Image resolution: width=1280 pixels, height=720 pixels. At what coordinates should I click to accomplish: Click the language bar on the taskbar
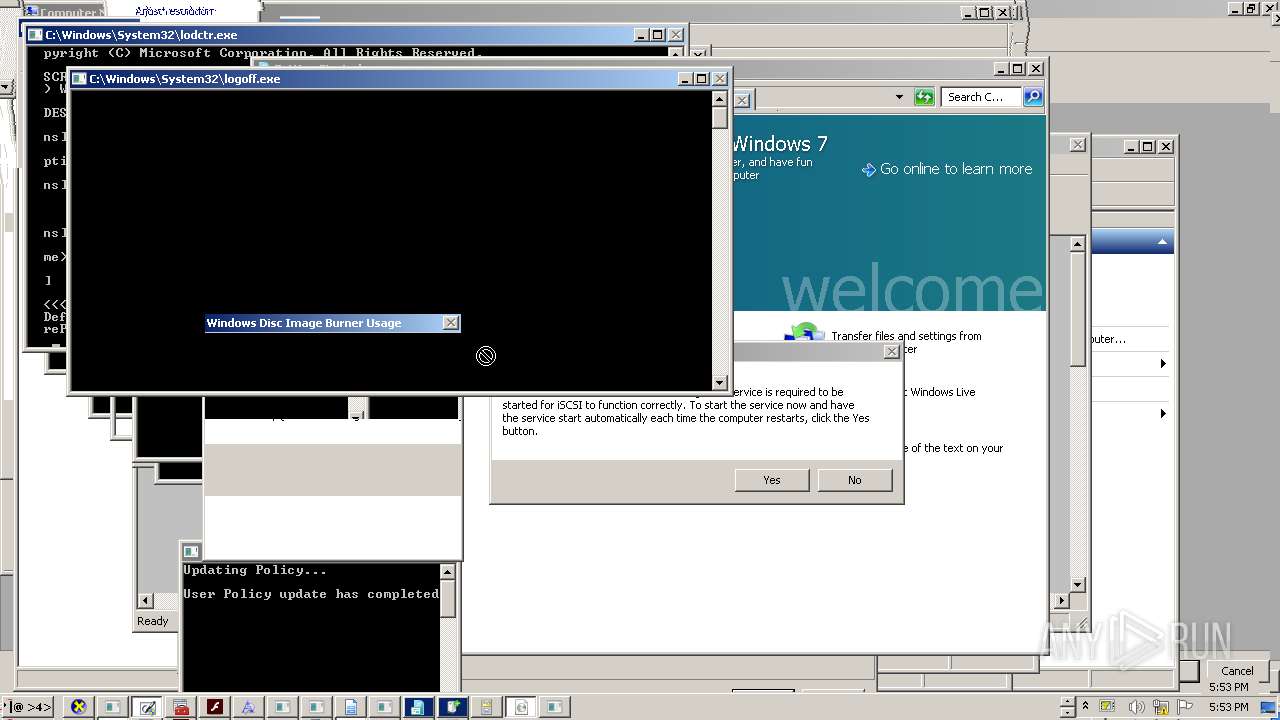pyautogui.click(x=27, y=707)
